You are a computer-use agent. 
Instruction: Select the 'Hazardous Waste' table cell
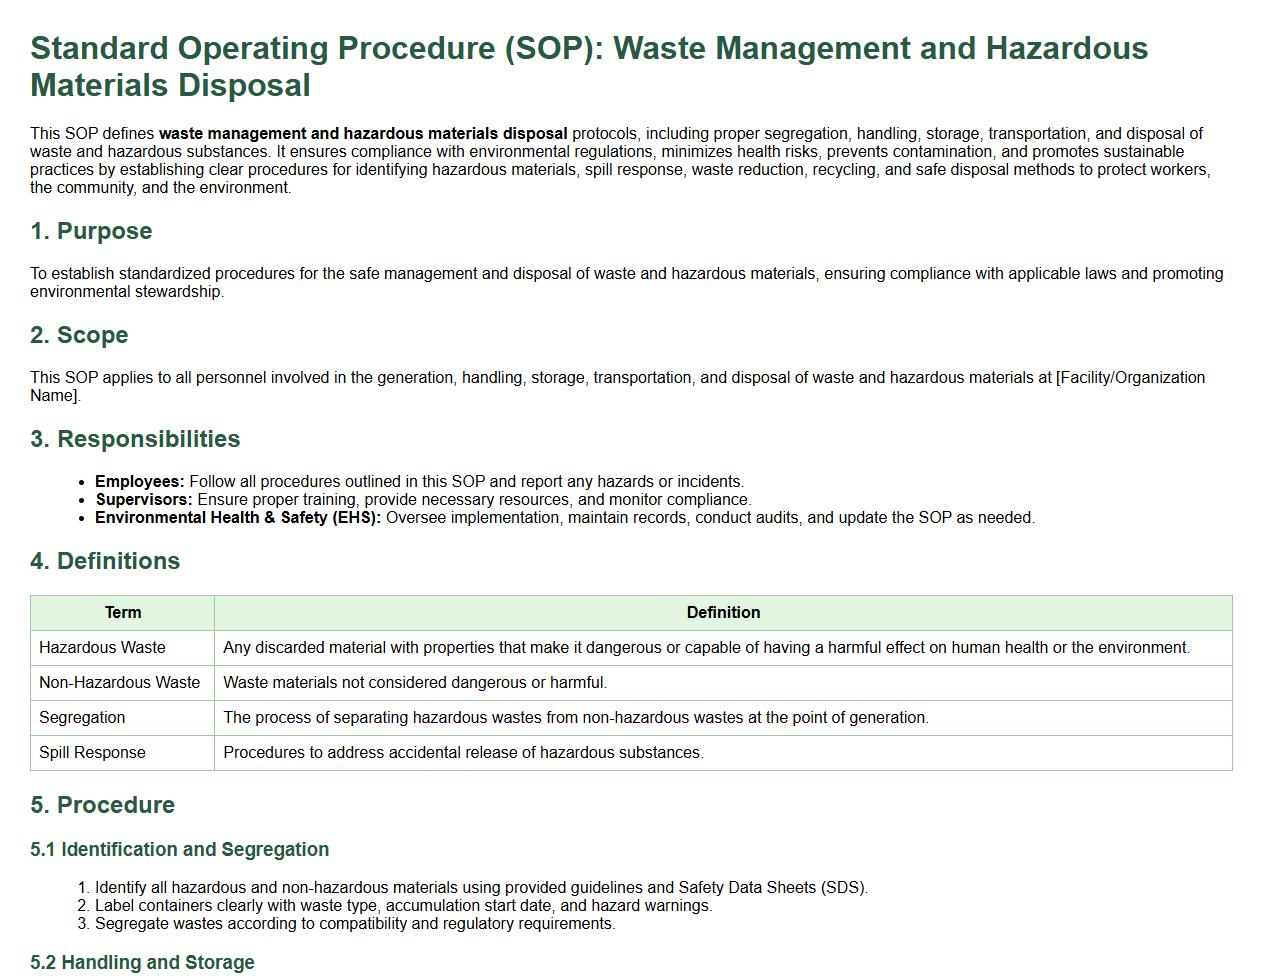[x=102, y=648]
